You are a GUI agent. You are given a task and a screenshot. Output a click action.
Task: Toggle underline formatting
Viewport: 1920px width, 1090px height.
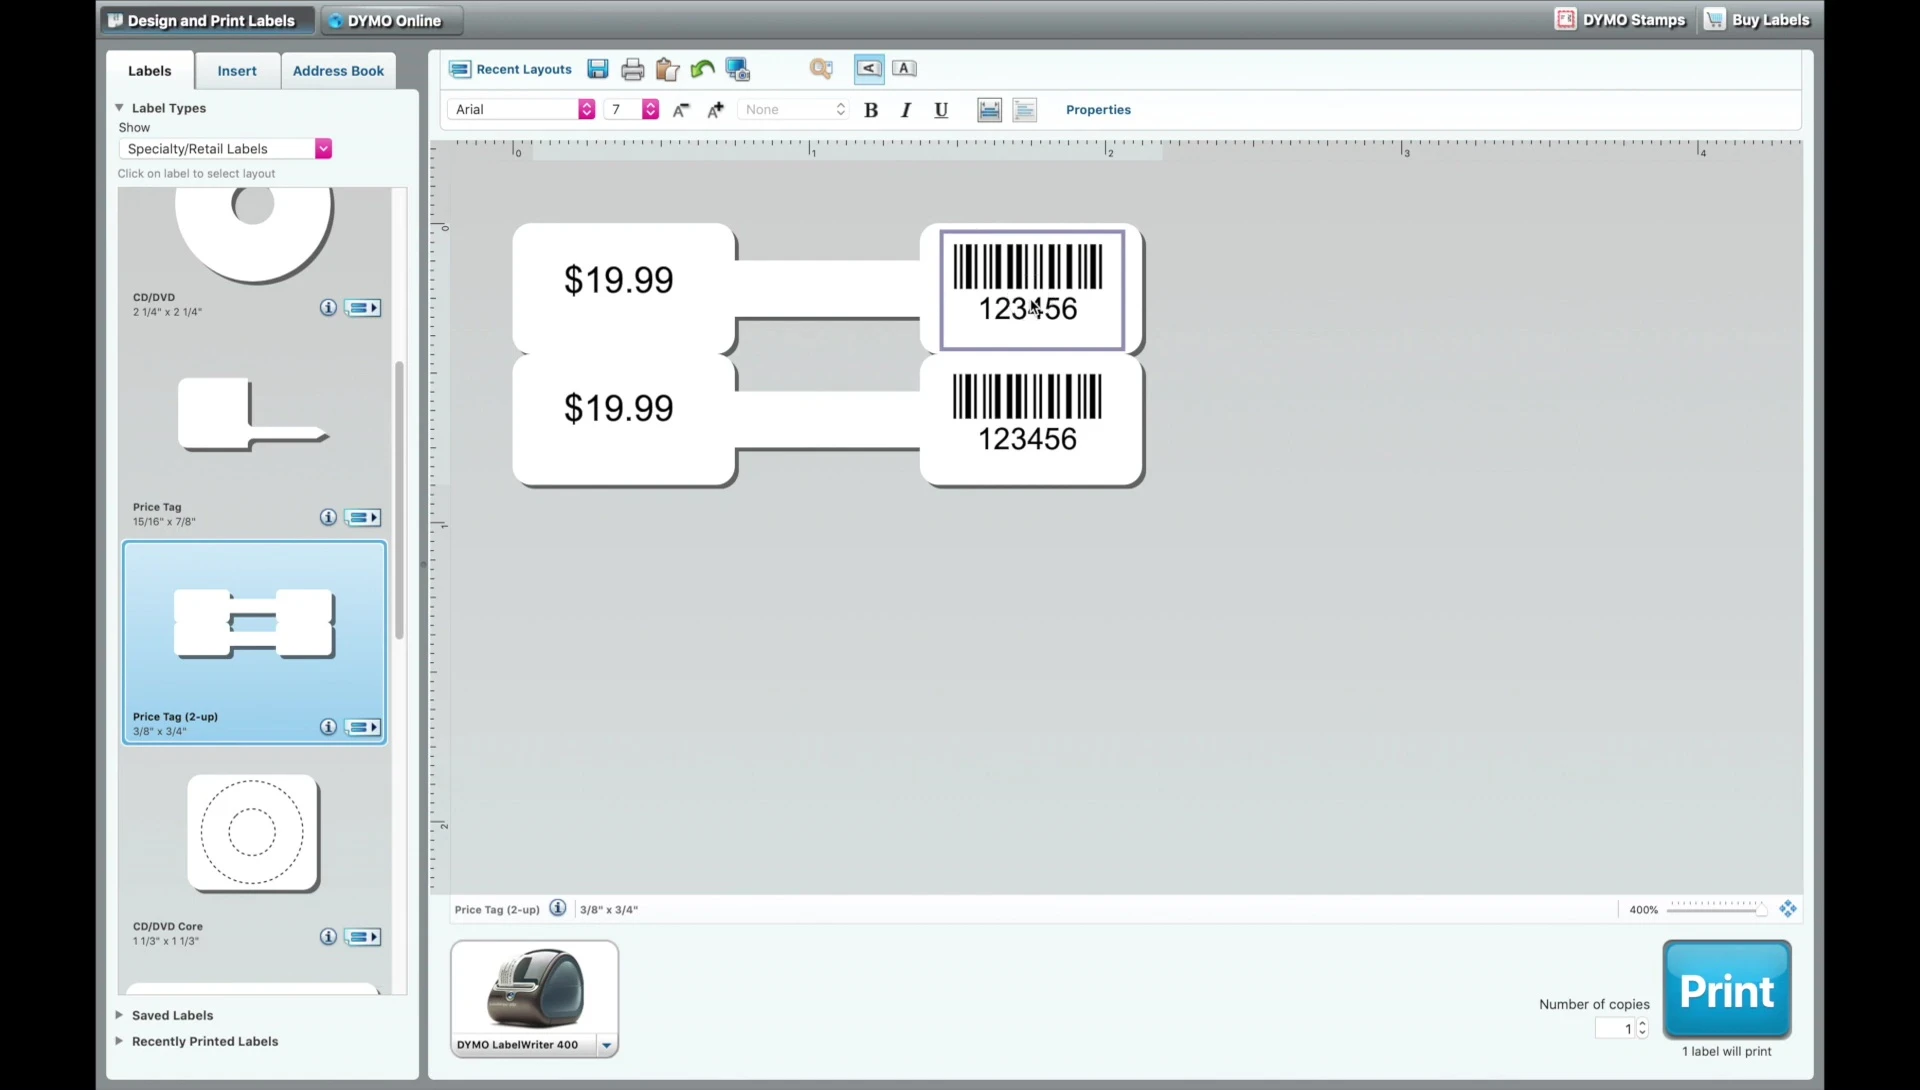pos(941,110)
